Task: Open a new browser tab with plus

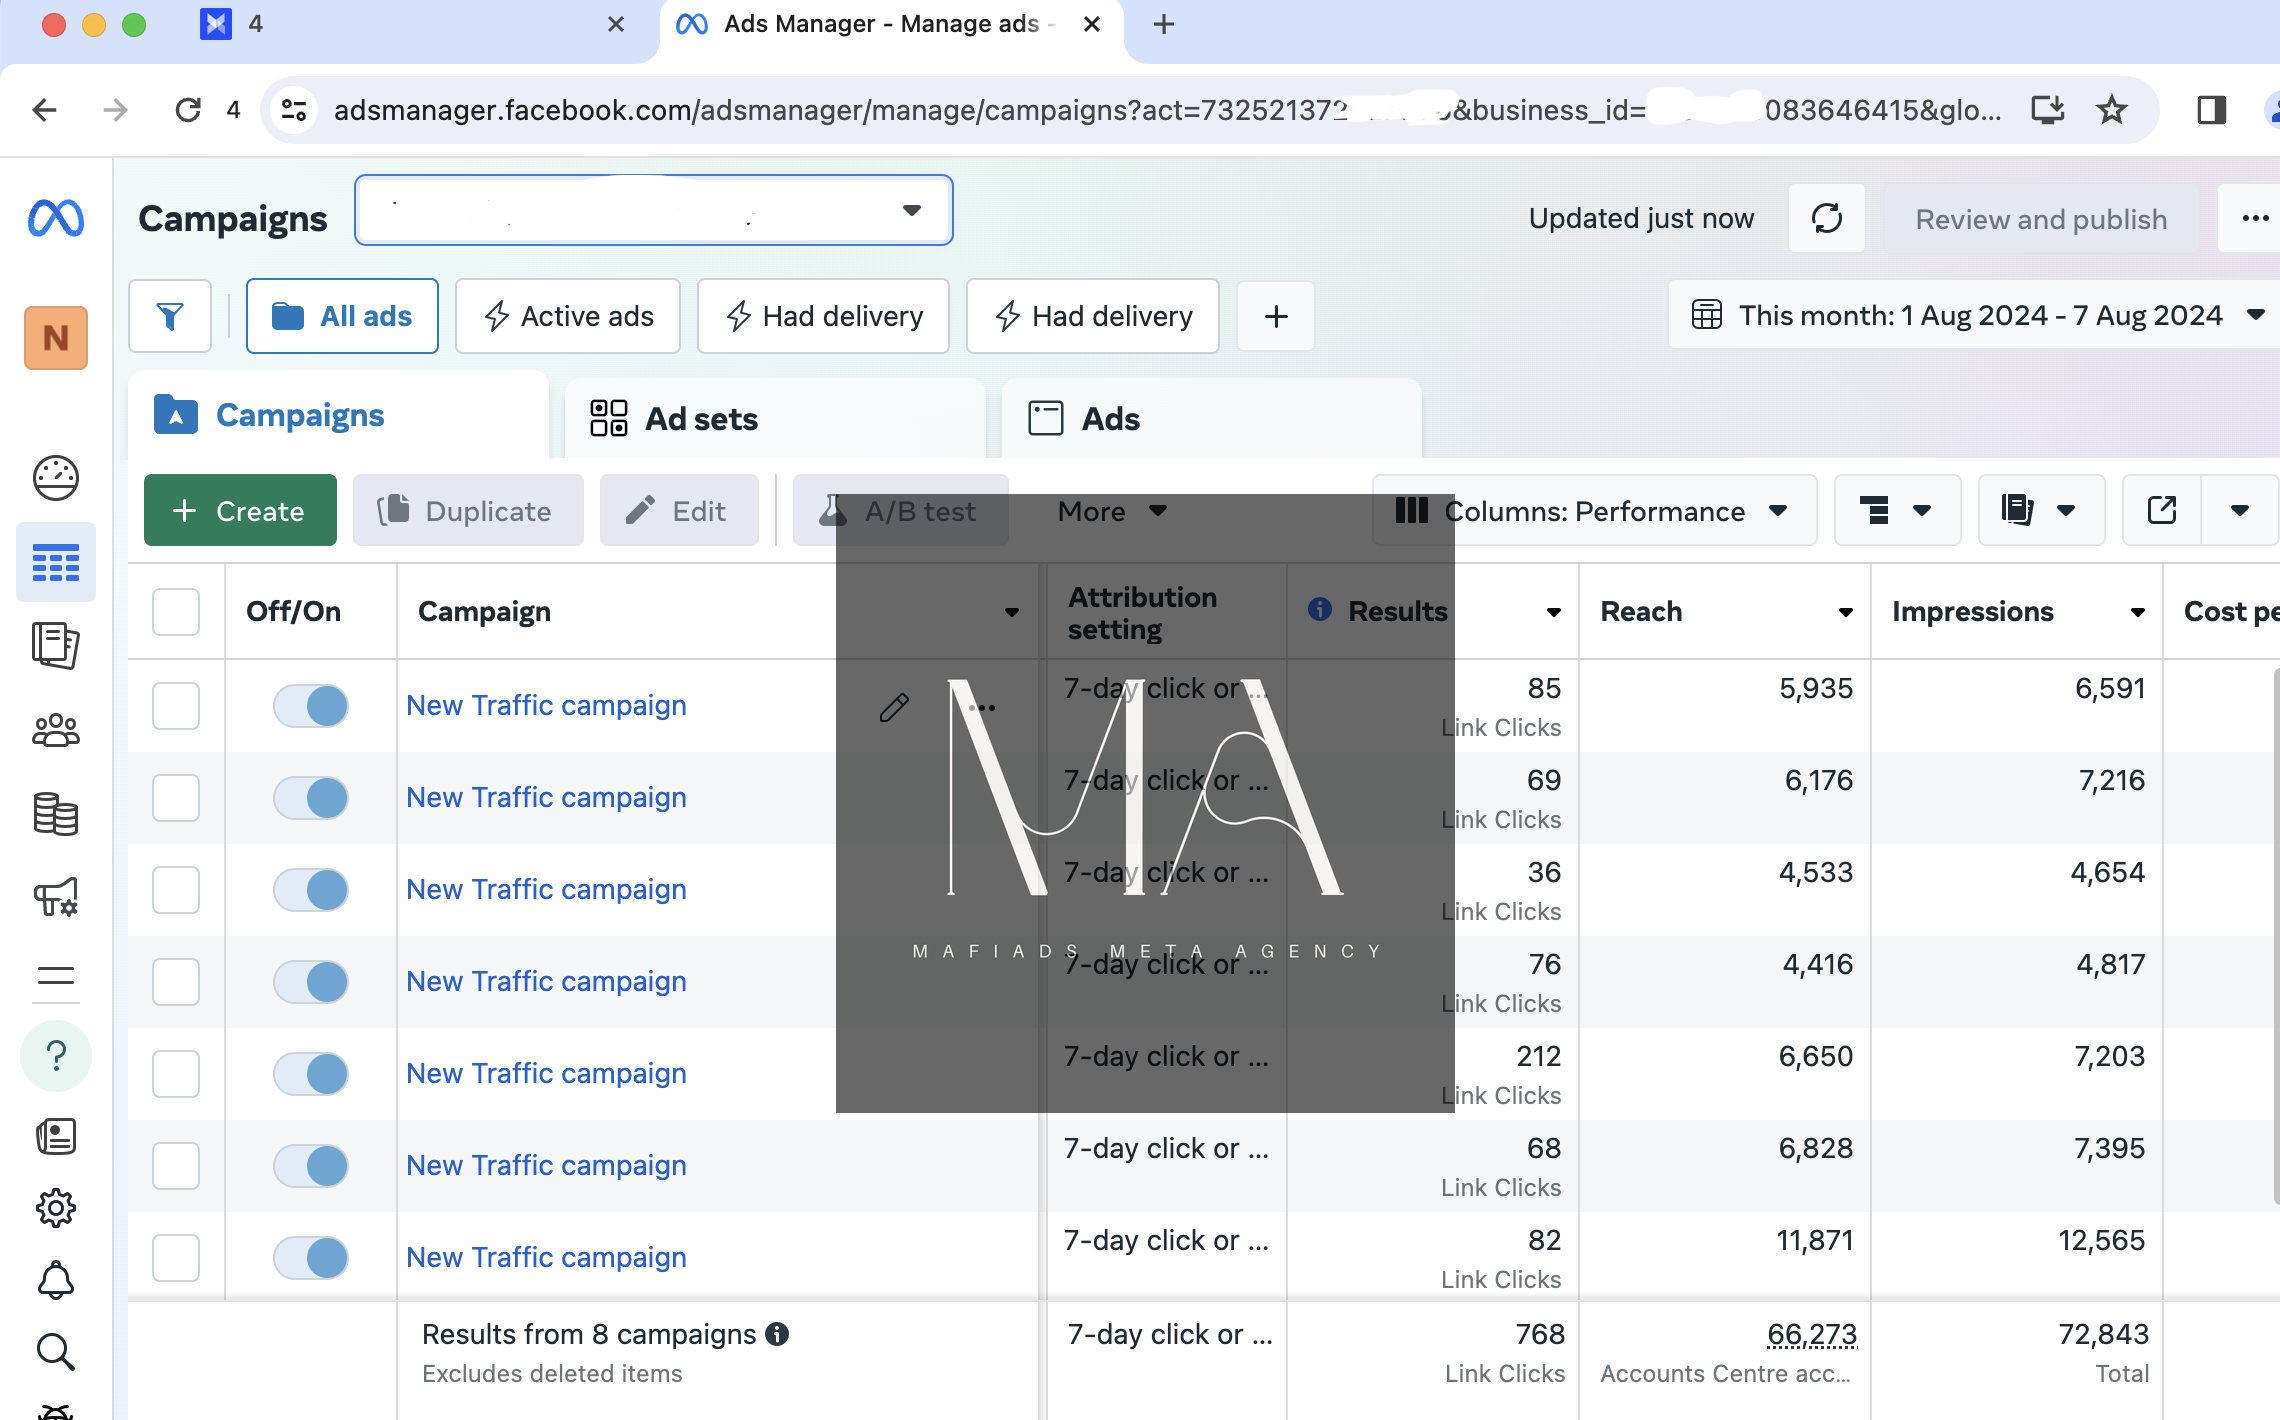Action: click(1164, 24)
